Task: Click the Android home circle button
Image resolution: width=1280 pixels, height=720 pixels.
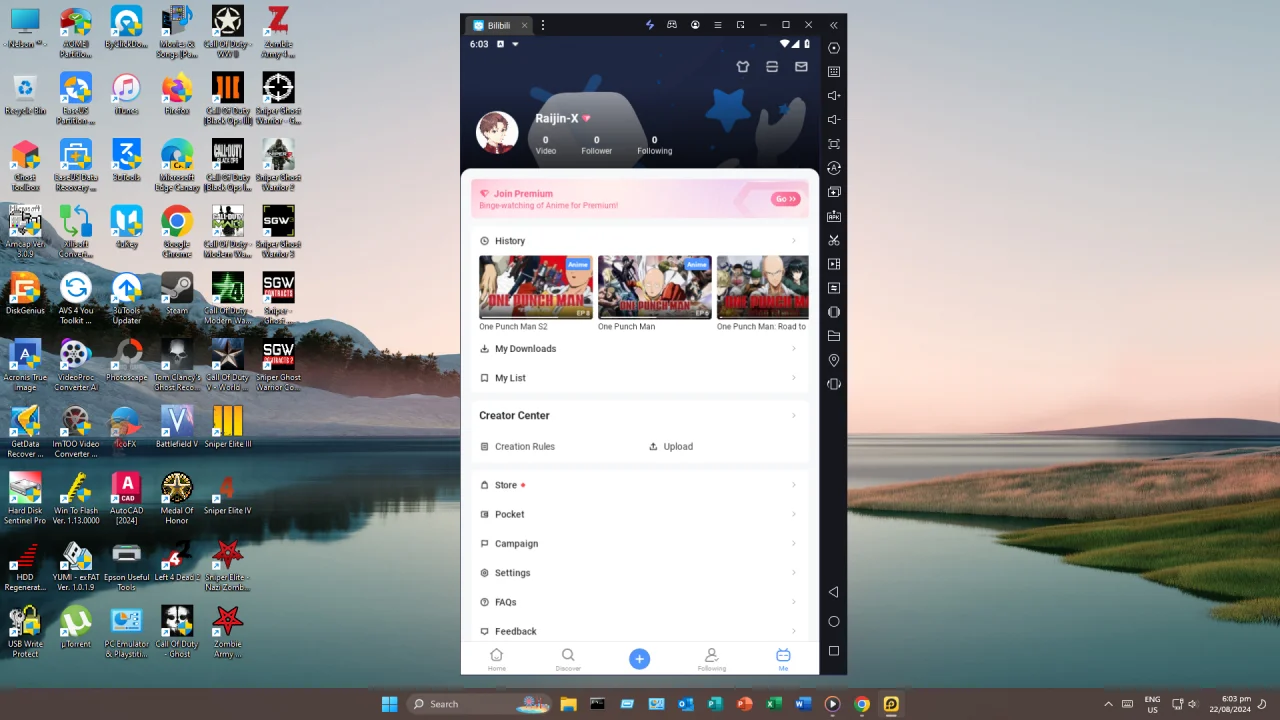Action: 833,621
